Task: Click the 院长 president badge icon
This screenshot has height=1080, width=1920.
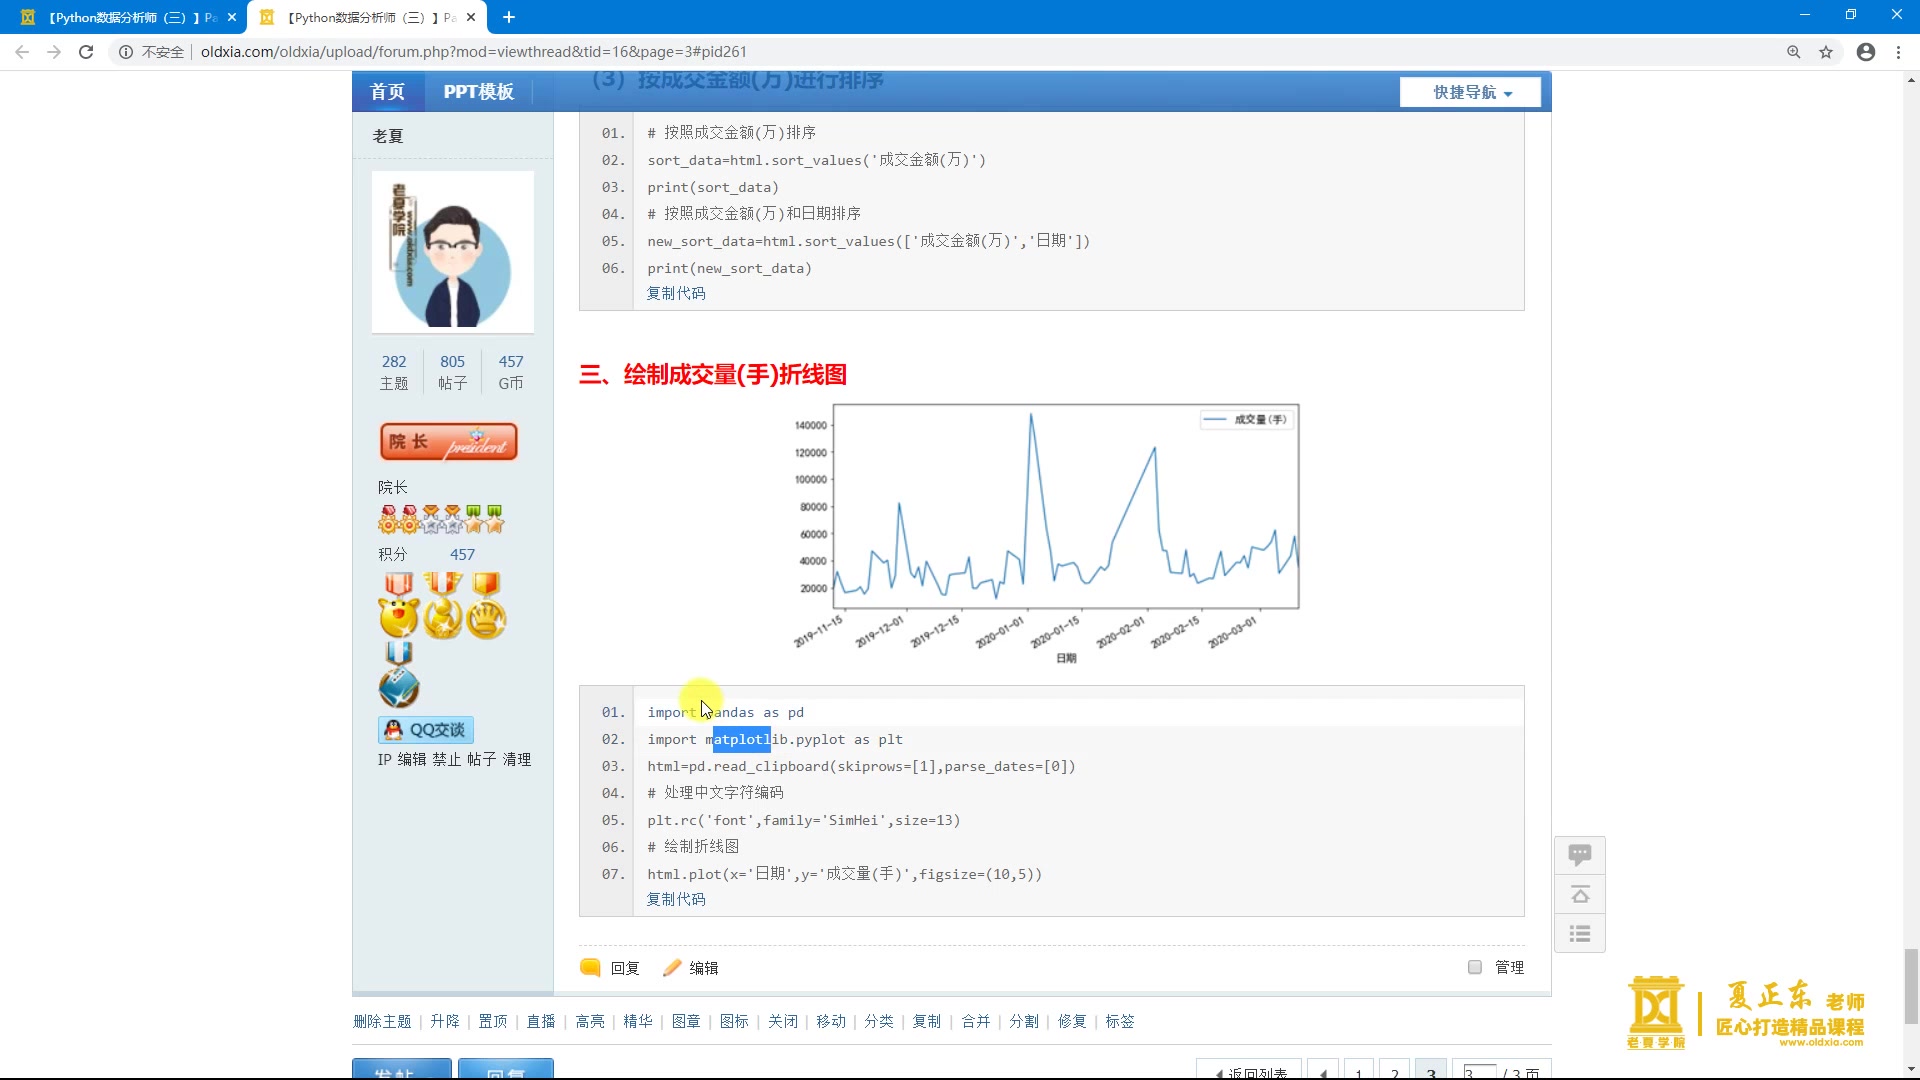Action: (450, 442)
